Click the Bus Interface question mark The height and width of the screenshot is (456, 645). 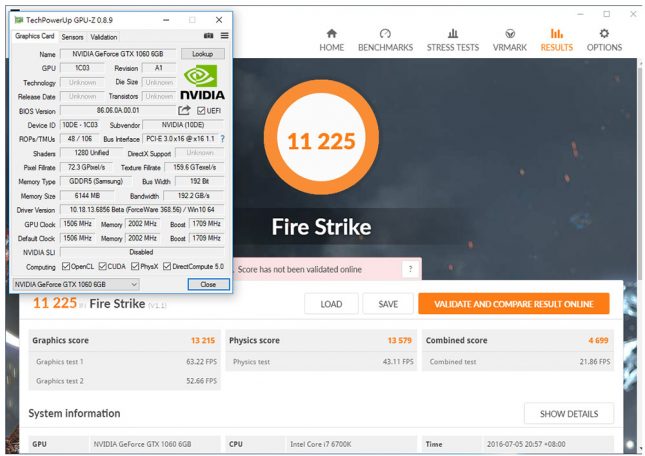click(x=223, y=139)
